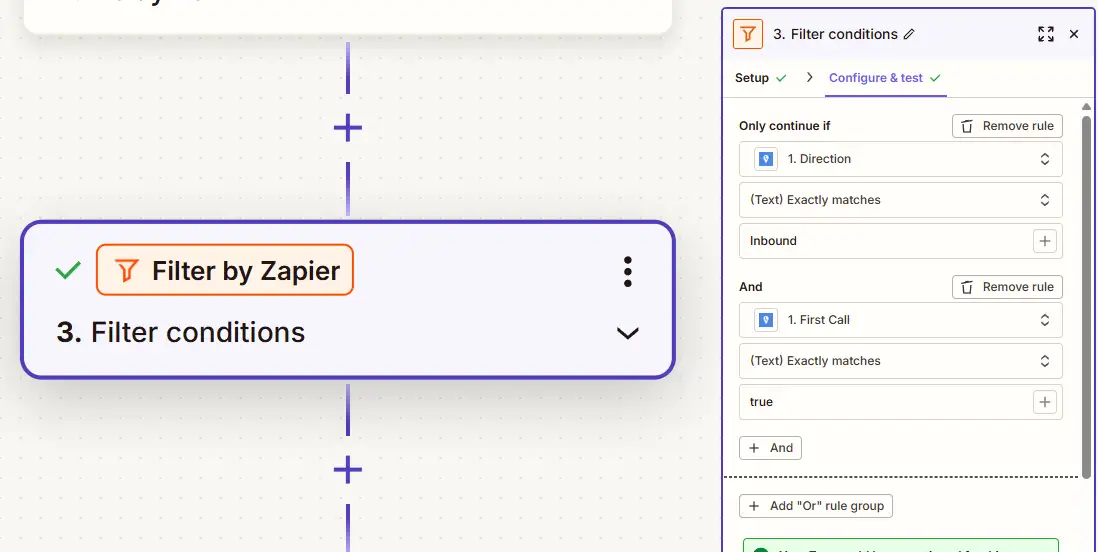1098x552 pixels.
Task: Switch to the Configure & test tab
Action: (884, 78)
